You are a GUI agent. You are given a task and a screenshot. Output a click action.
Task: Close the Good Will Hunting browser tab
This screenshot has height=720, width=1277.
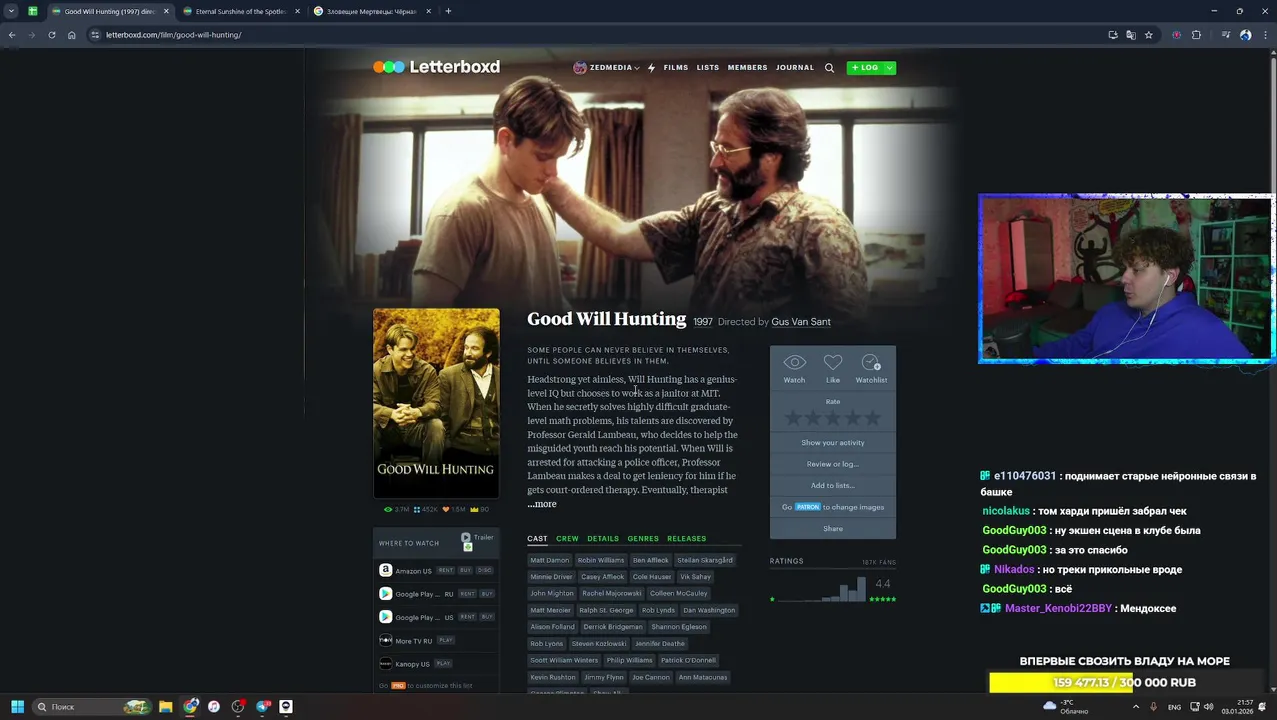tap(166, 11)
